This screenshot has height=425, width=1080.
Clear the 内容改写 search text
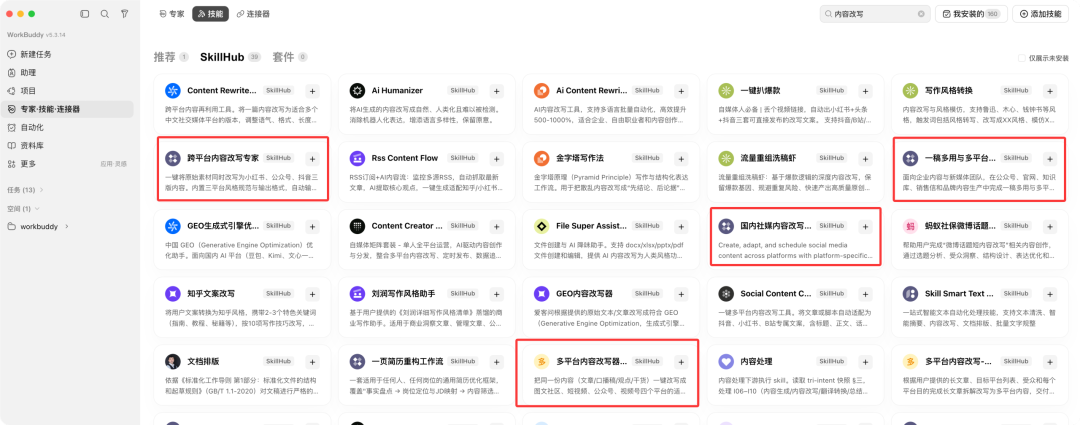click(x=921, y=14)
